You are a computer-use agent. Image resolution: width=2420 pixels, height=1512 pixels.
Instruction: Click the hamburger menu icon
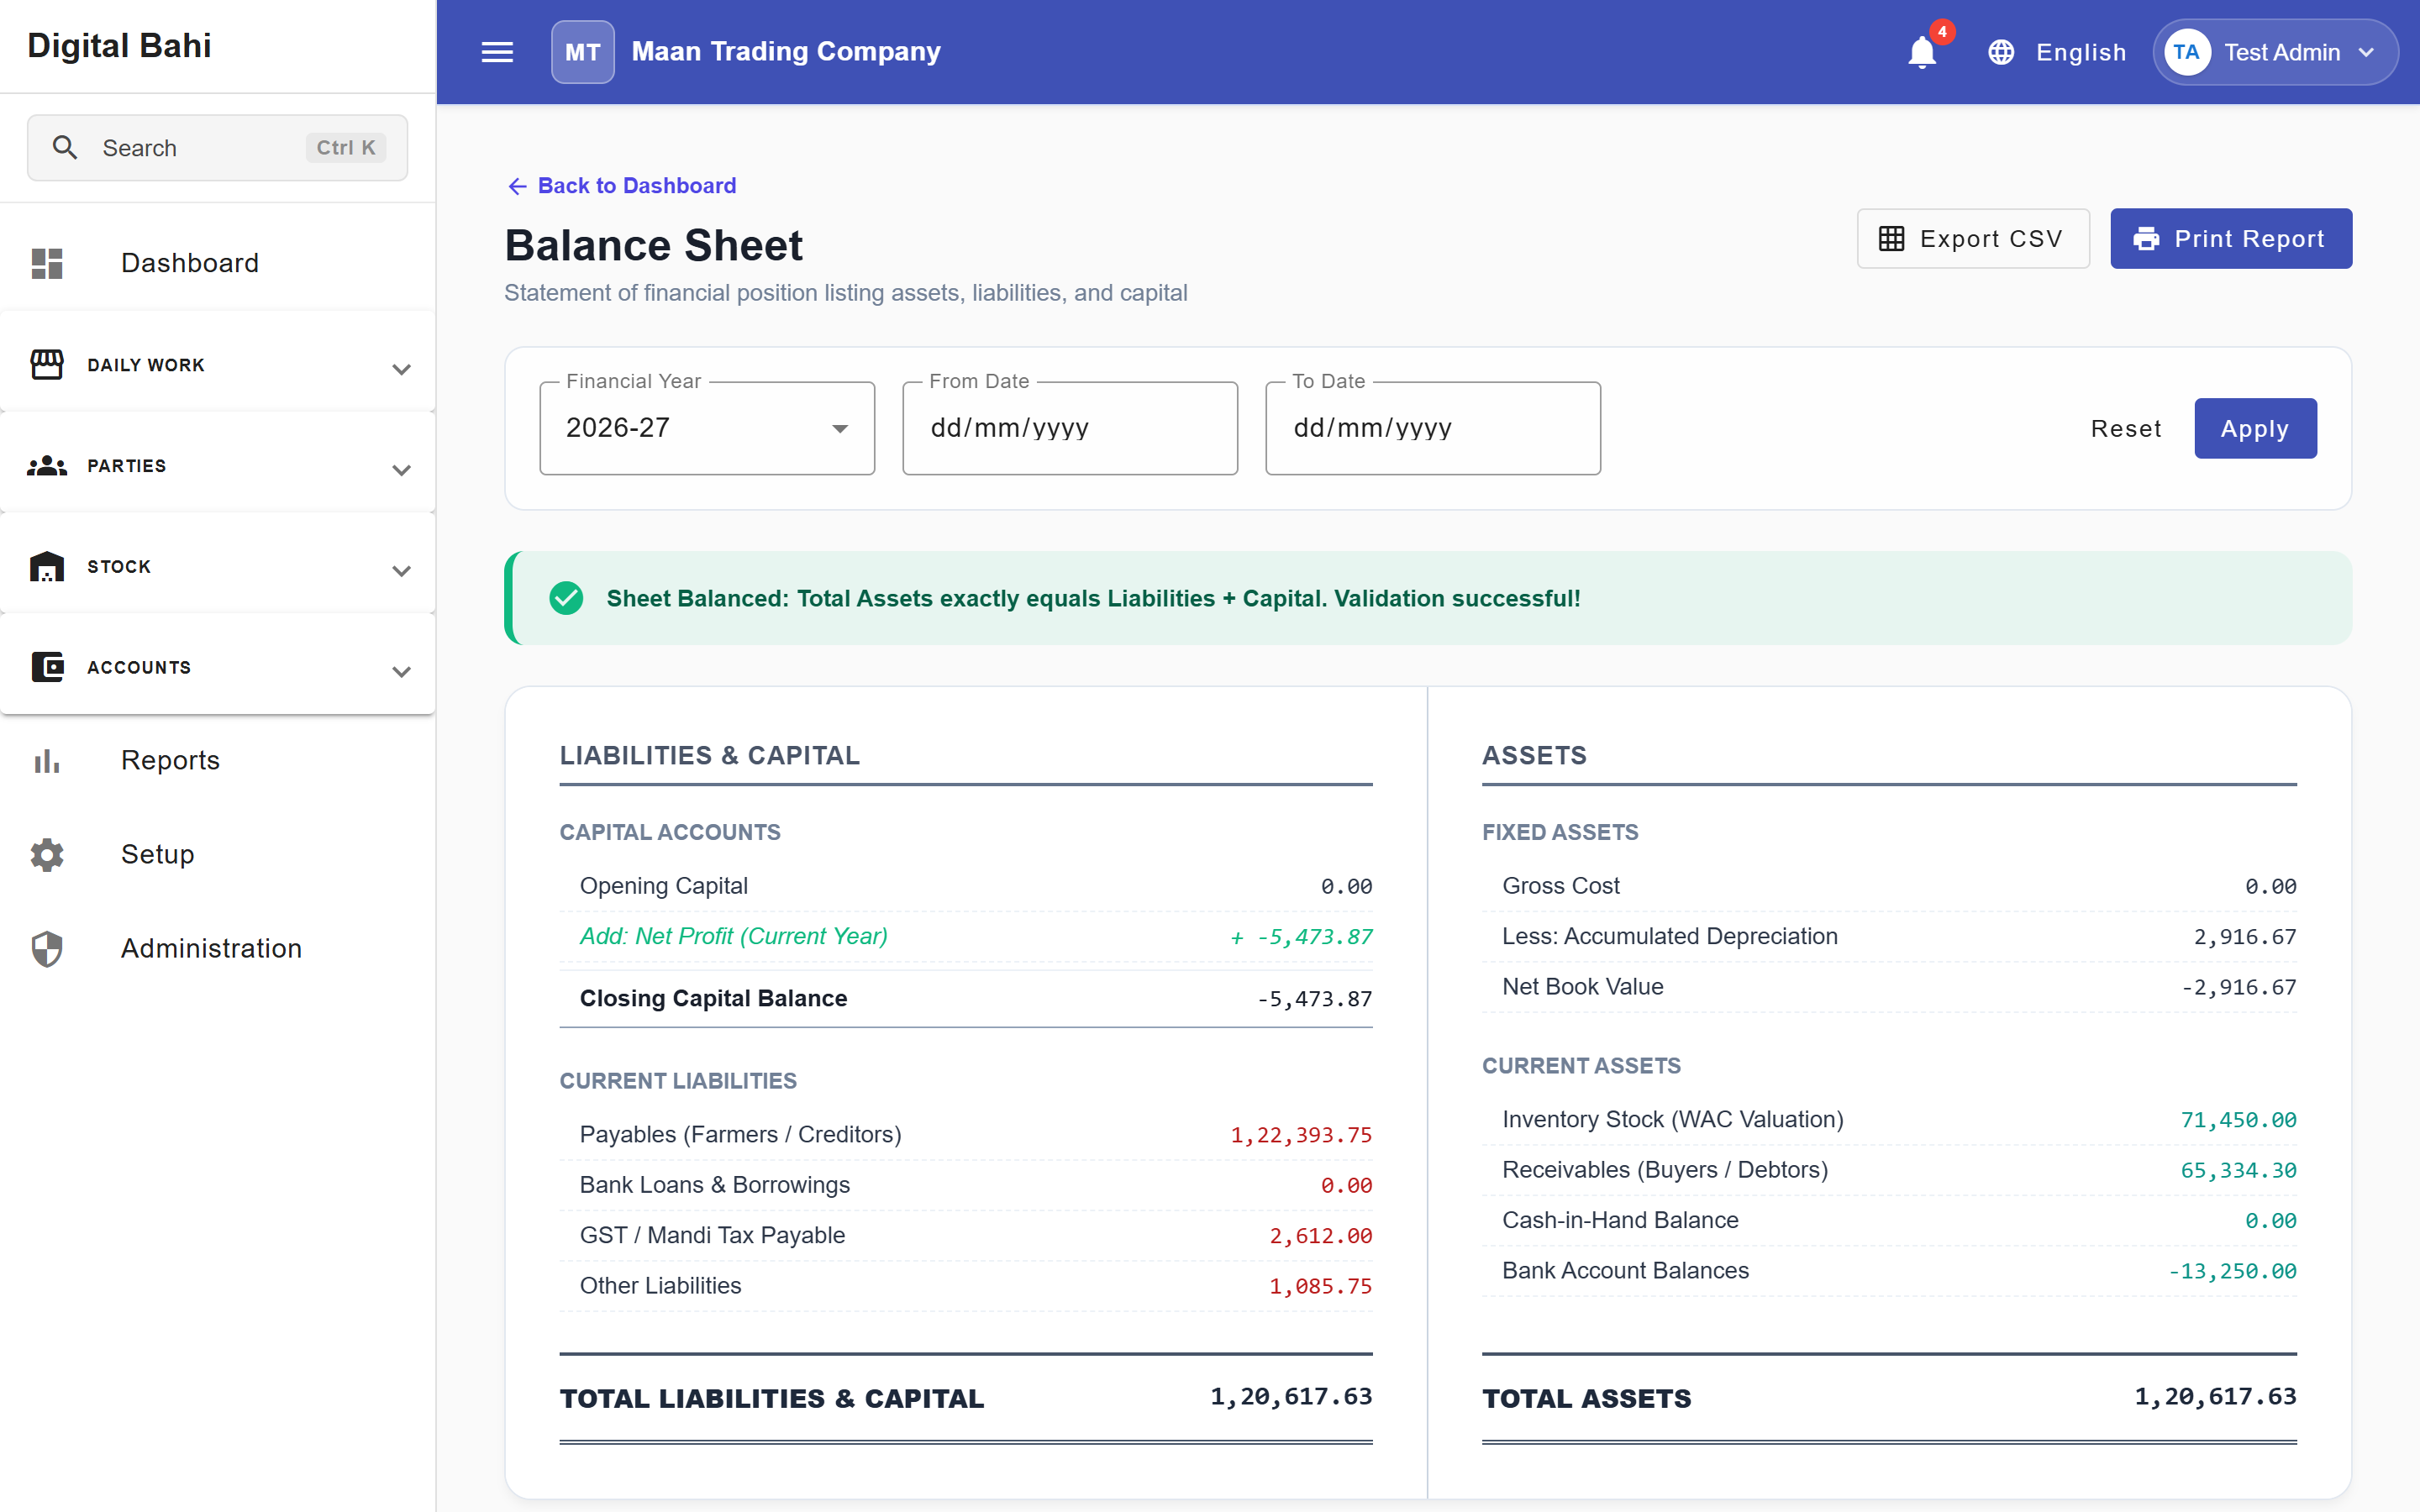(x=497, y=52)
